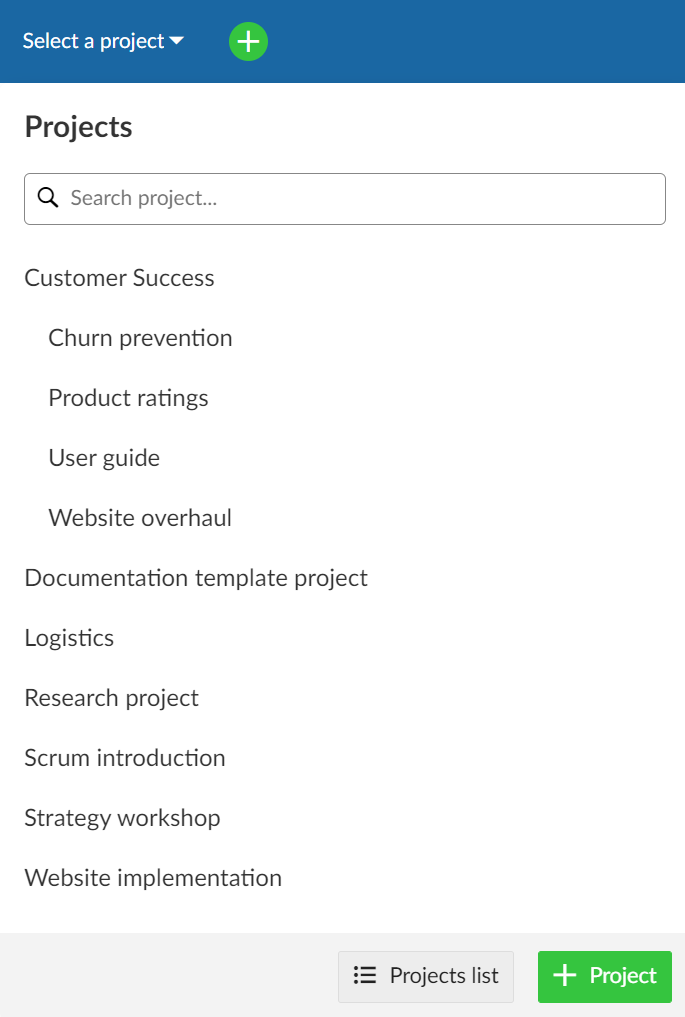Open Documentation template project
This screenshot has width=685, height=1017.
pyautogui.click(x=196, y=578)
